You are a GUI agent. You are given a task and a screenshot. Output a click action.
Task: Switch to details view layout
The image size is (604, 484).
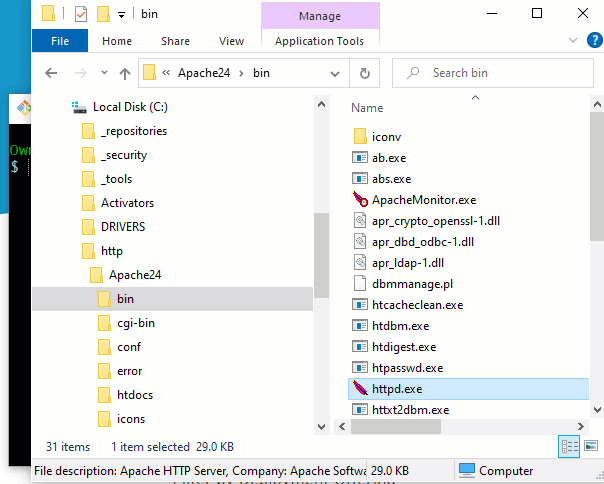click(x=568, y=447)
